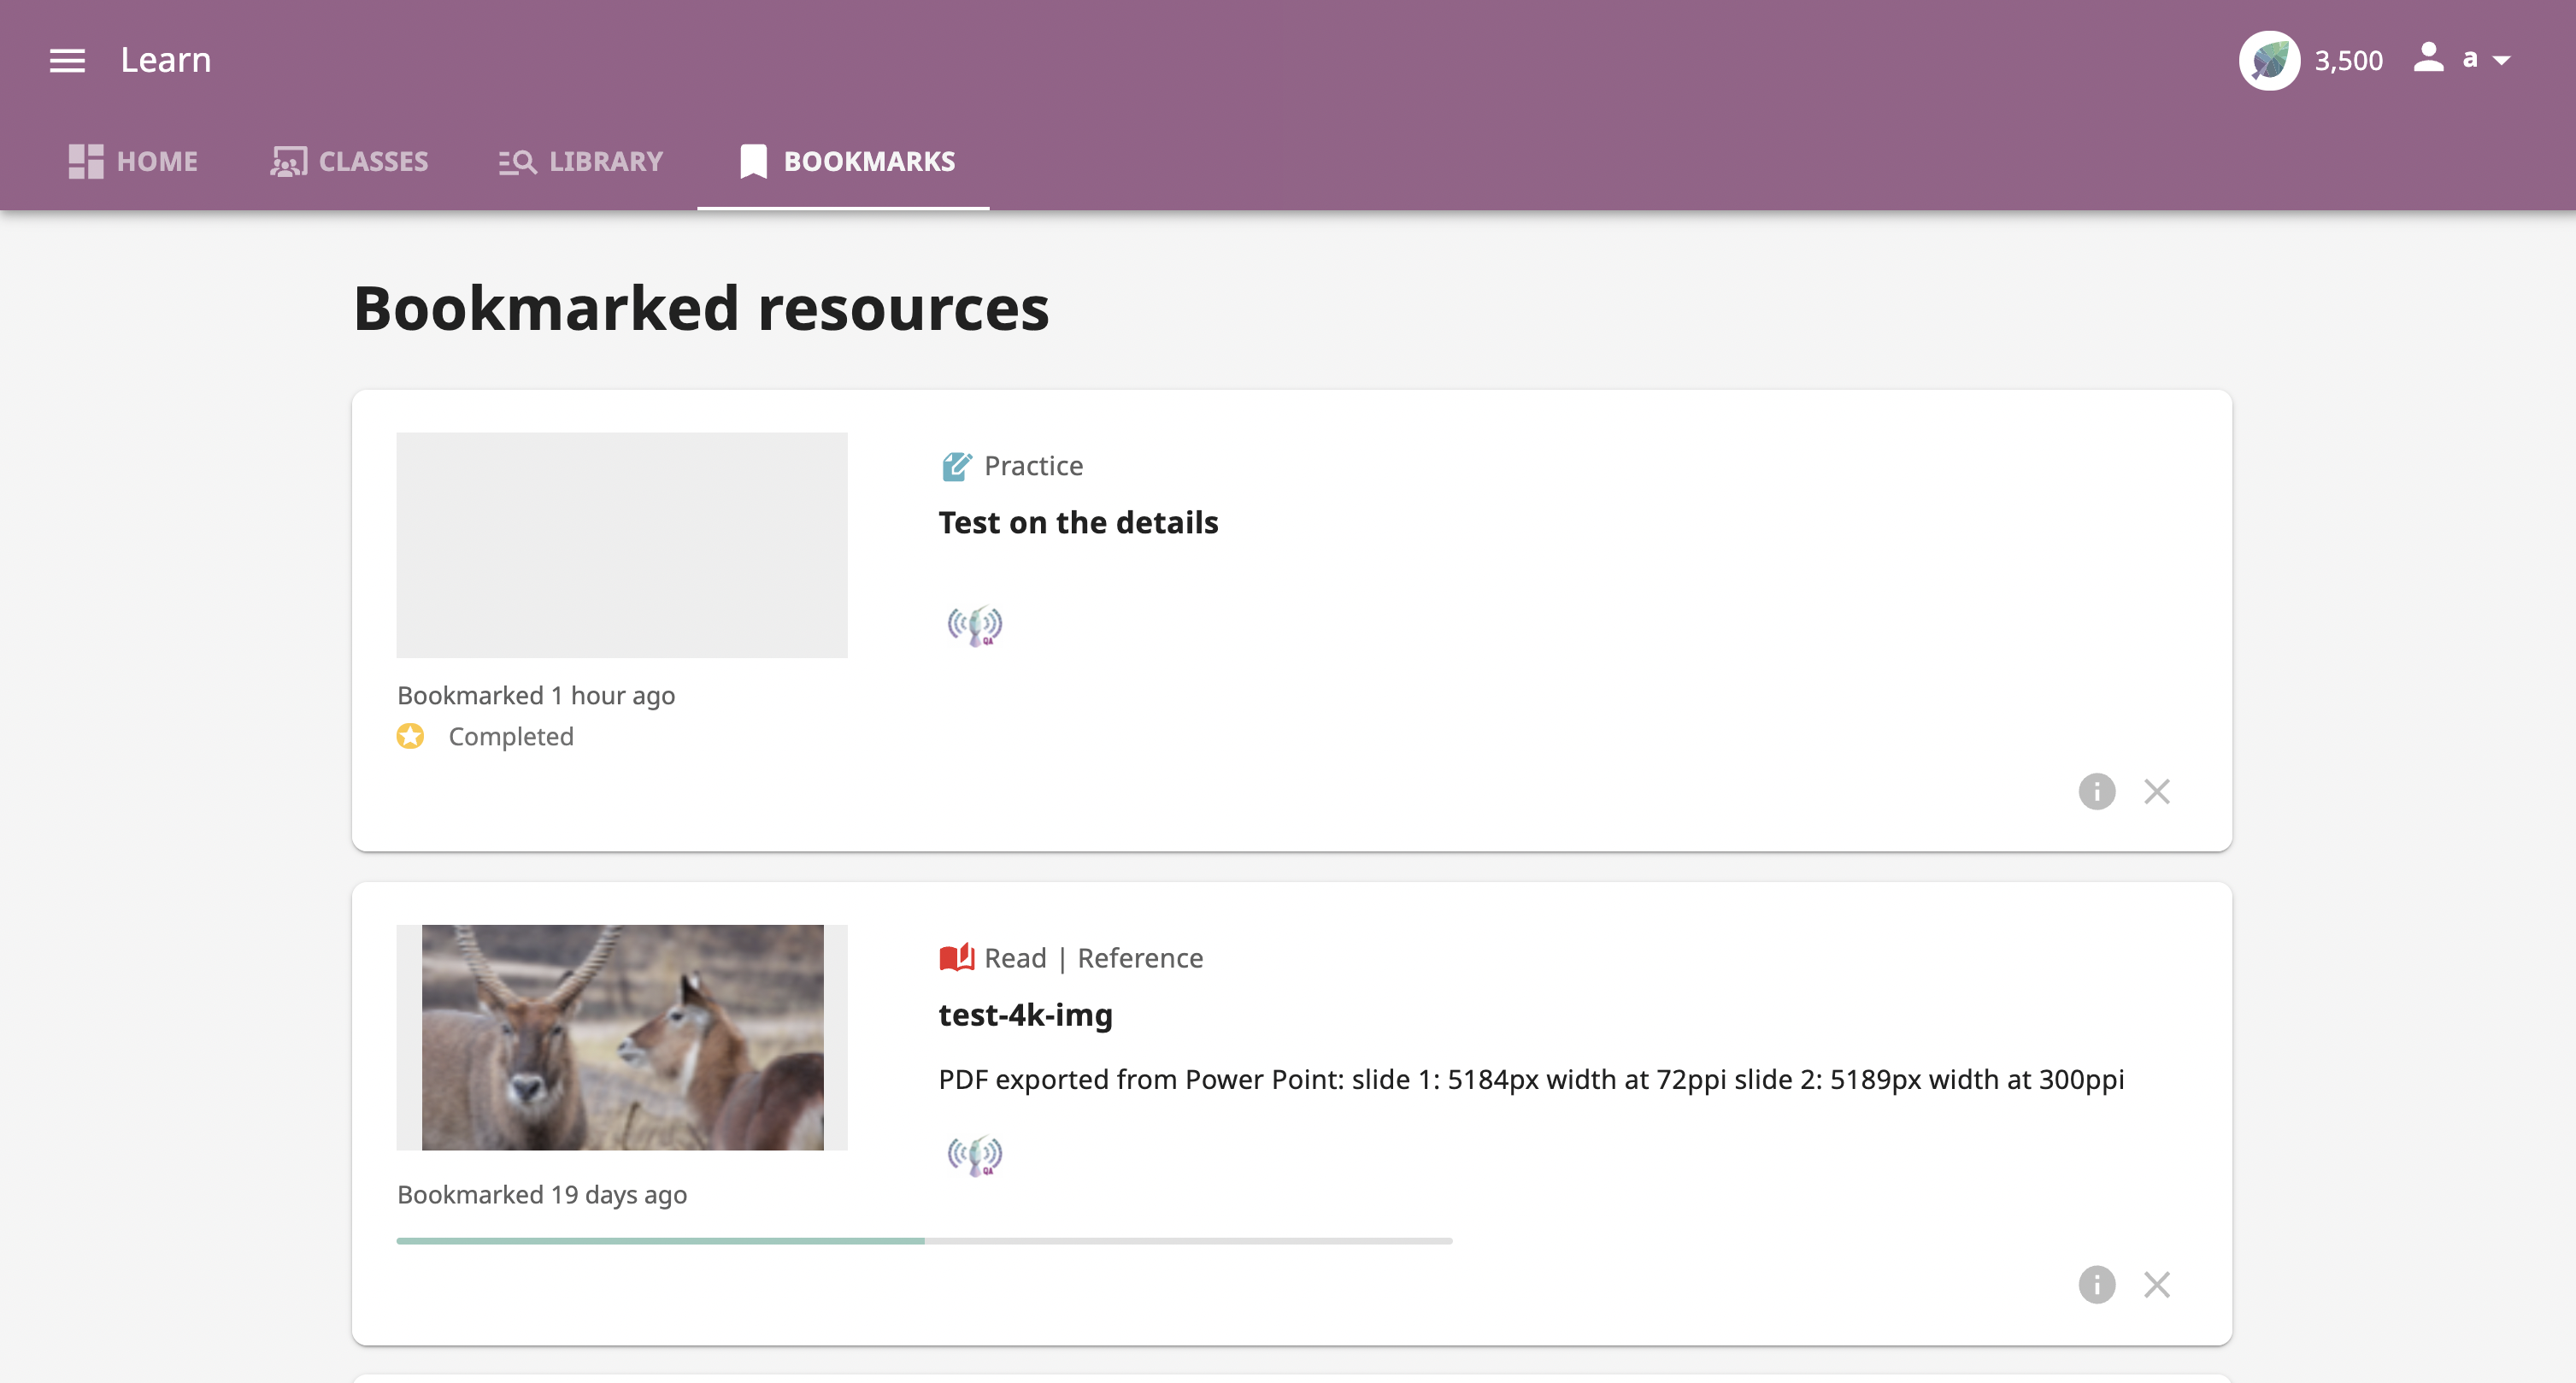The height and width of the screenshot is (1383, 2576).
Task: Go to the Home tab
Action: click(x=133, y=161)
